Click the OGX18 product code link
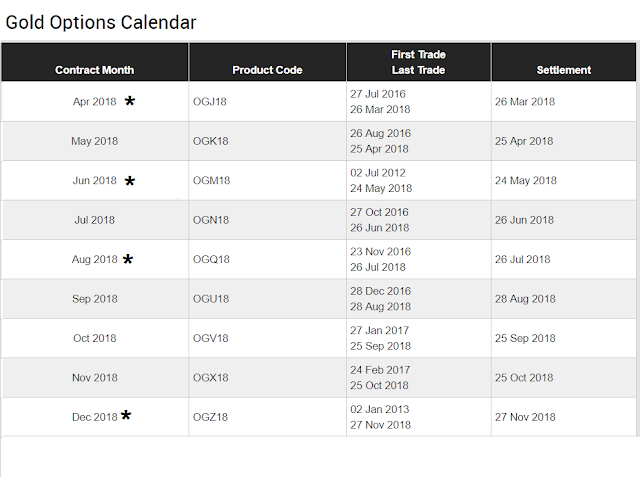The image size is (640, 479). click(211, 378)
